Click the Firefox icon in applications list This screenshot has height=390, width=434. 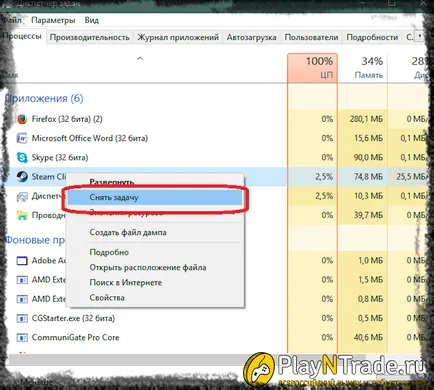click(x=22, y=119)
